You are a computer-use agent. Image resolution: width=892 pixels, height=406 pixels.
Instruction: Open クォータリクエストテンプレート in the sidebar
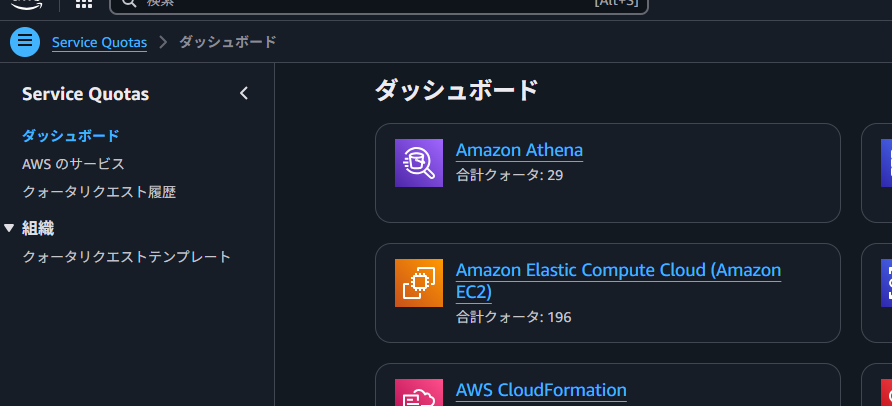pyautogui.click(x=126, y=256)
